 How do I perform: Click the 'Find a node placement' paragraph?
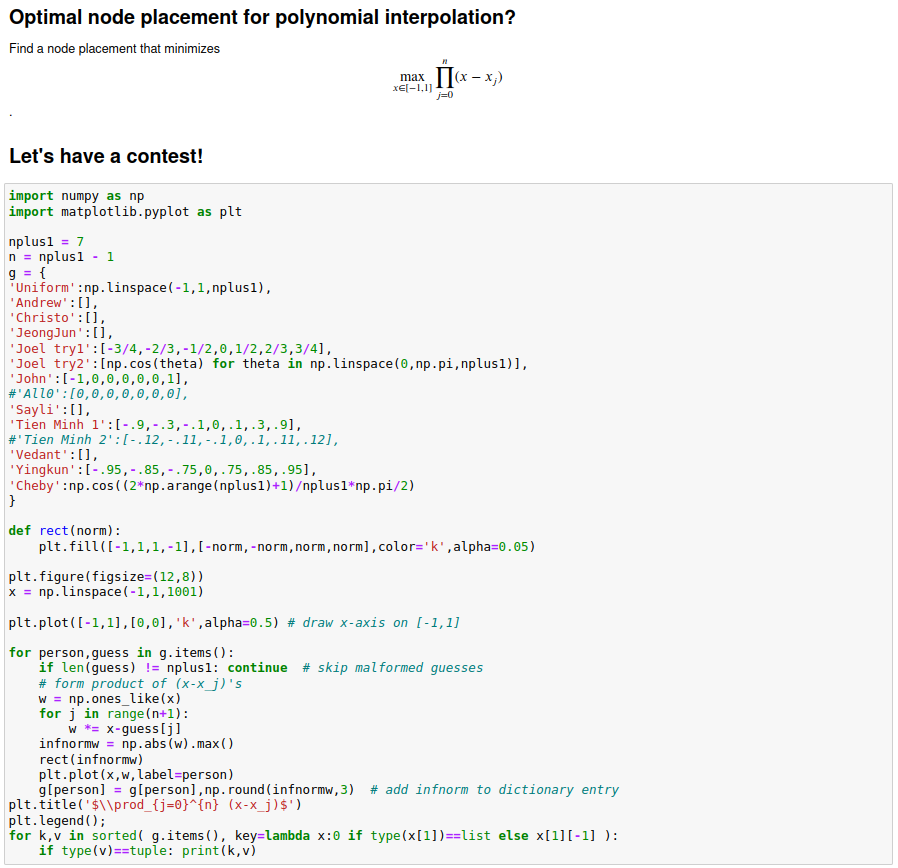pos(114,48)
